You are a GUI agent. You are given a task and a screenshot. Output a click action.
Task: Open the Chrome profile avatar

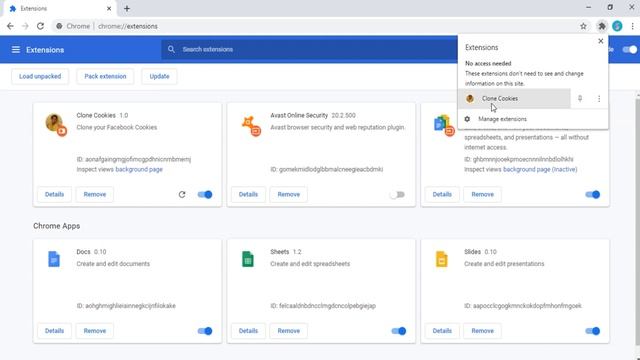click(x=617, y=26)
